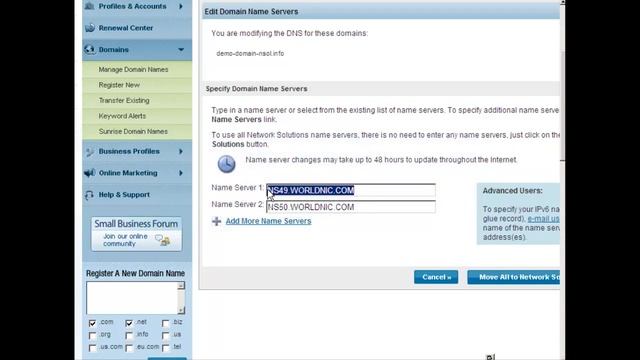The width and height of the screenshot is (640, 360).
Task: Enable the .eu.com checkbox
Action: (x=129, y=348)
